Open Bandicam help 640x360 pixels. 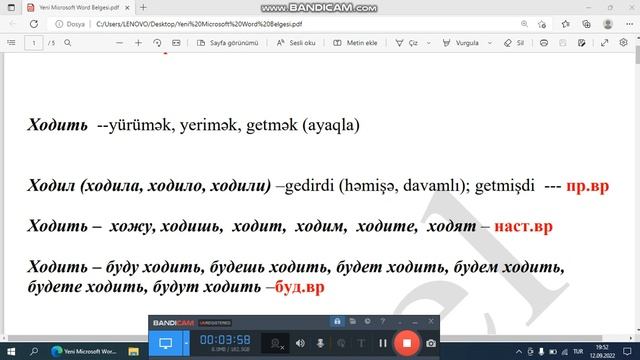tap(383, 322)
